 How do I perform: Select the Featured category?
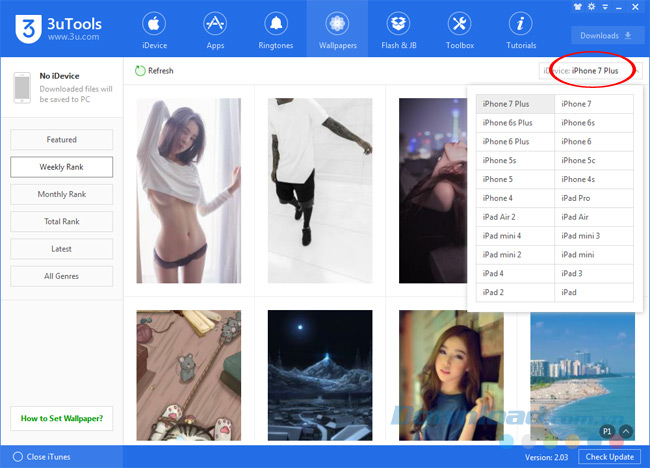[61, 140]
